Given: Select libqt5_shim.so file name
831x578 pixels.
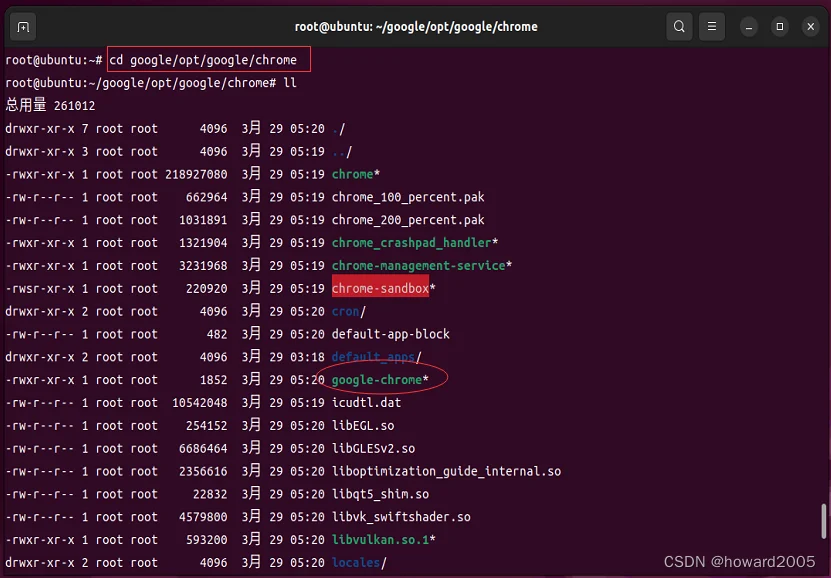Looking at the screenshot, I should [x=380, y=494].
